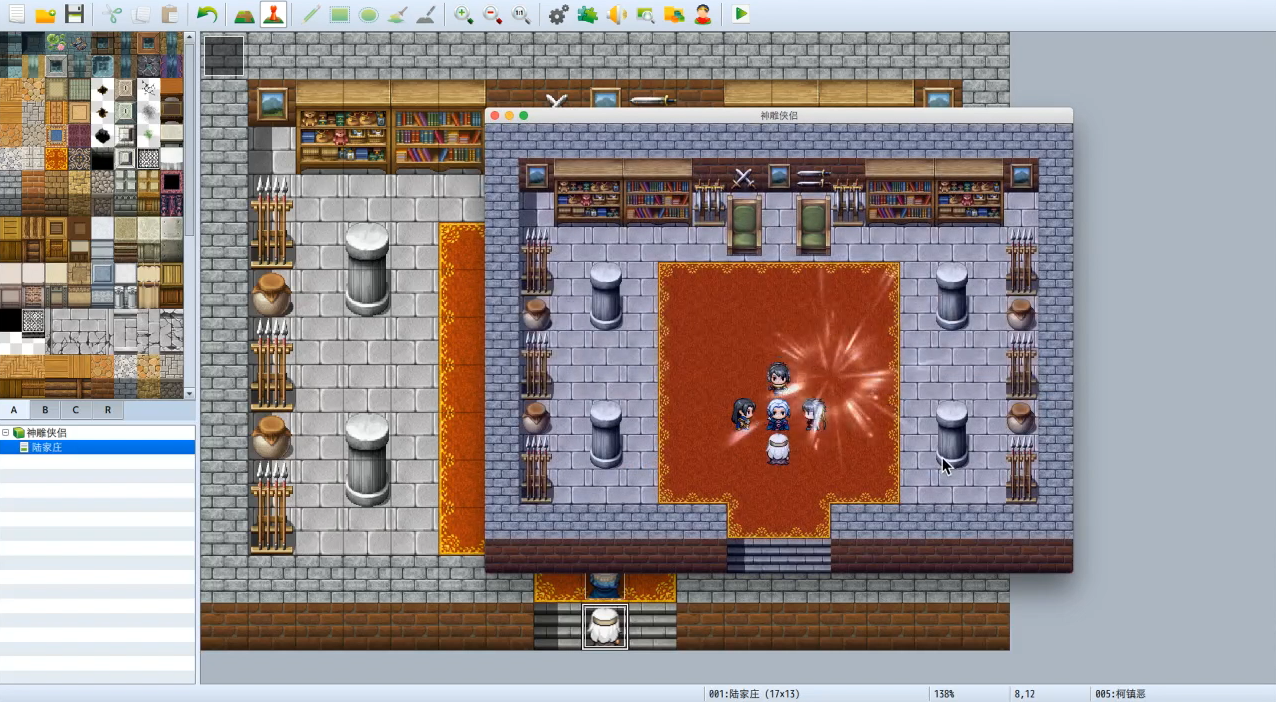
Task: Click the 8,12 coordinates in status bar
Action: (x=1025, y=693)
